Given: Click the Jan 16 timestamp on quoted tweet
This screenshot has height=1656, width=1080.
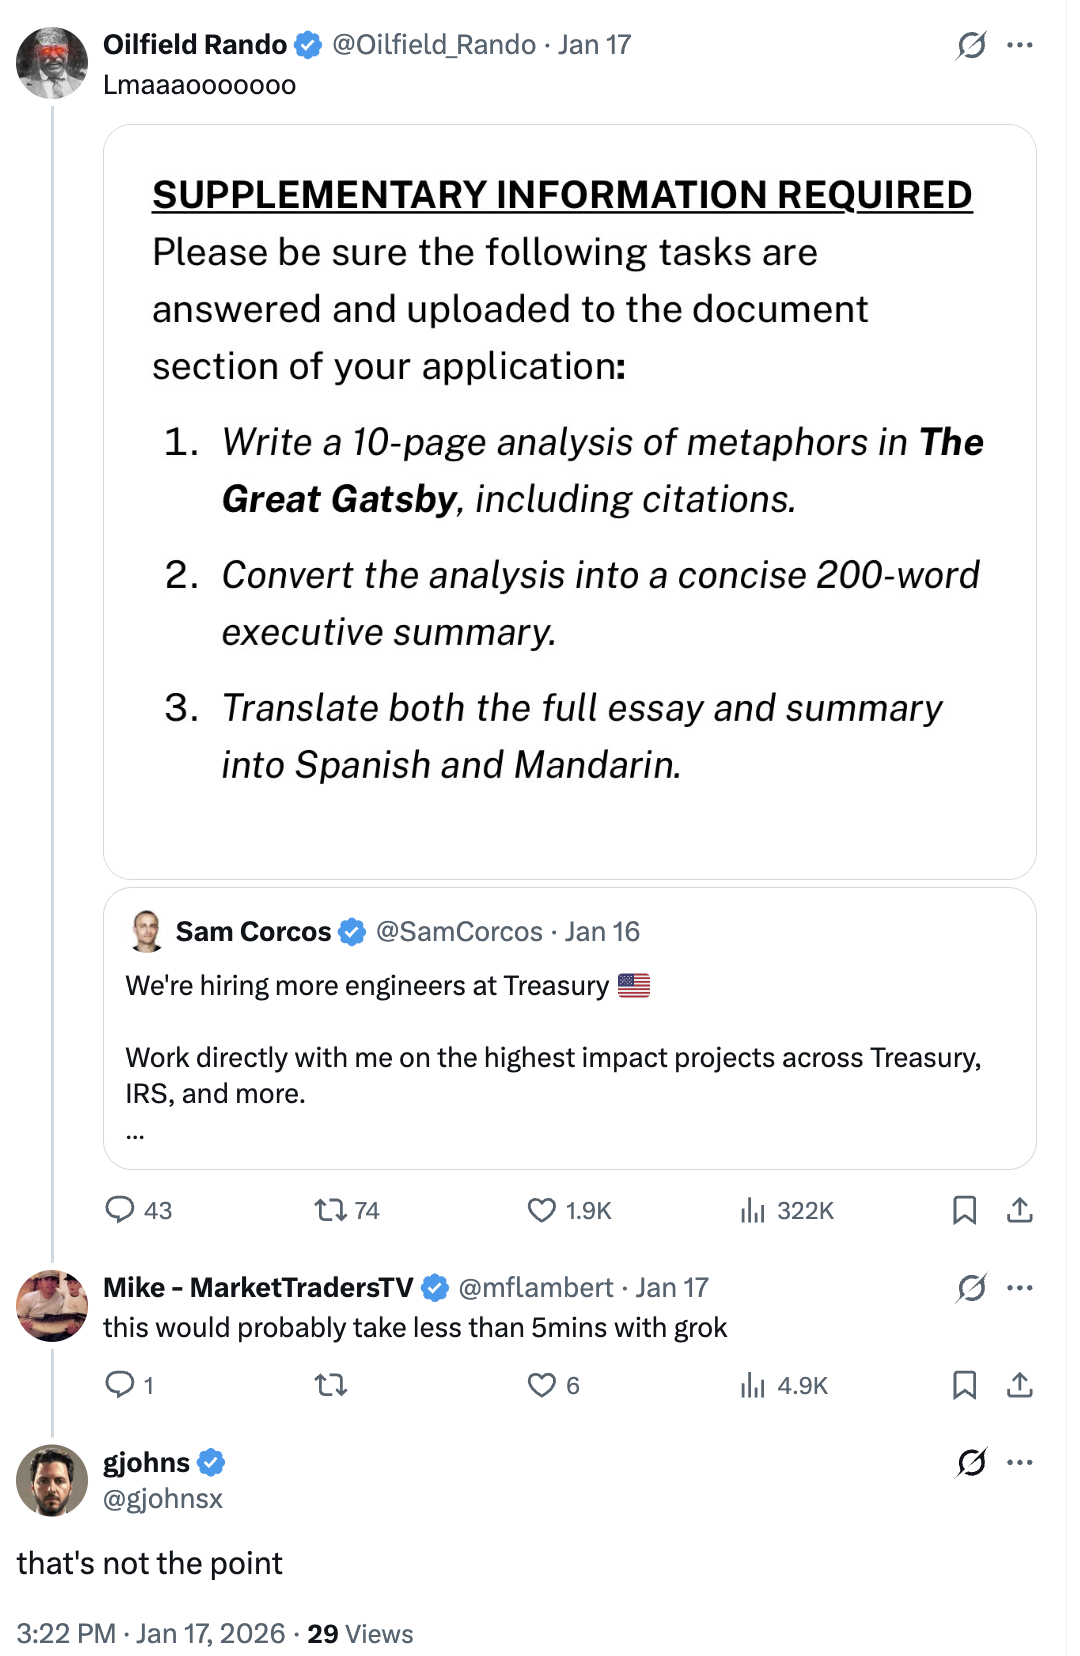Looking at the screenshot, I should click(x=601, y=931).
